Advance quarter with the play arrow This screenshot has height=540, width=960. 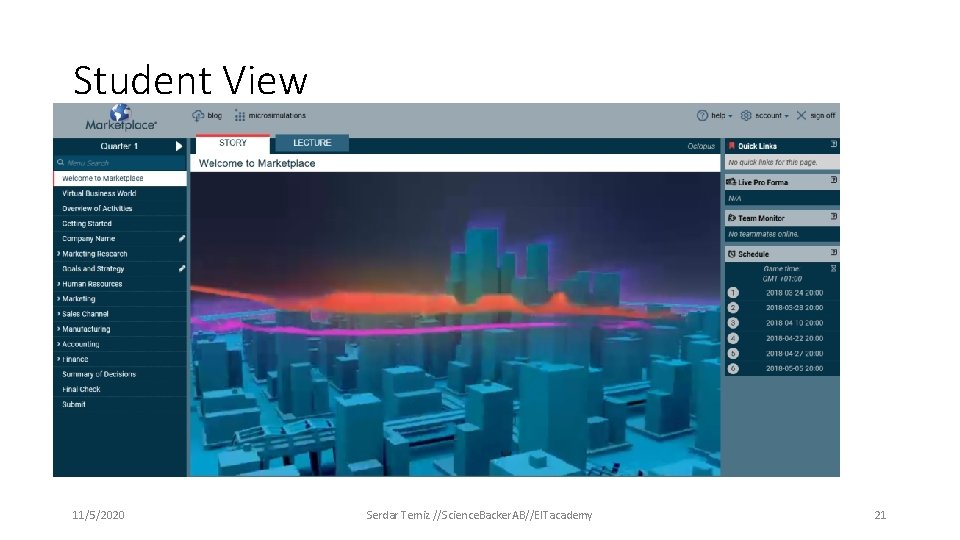coord(179,146)
